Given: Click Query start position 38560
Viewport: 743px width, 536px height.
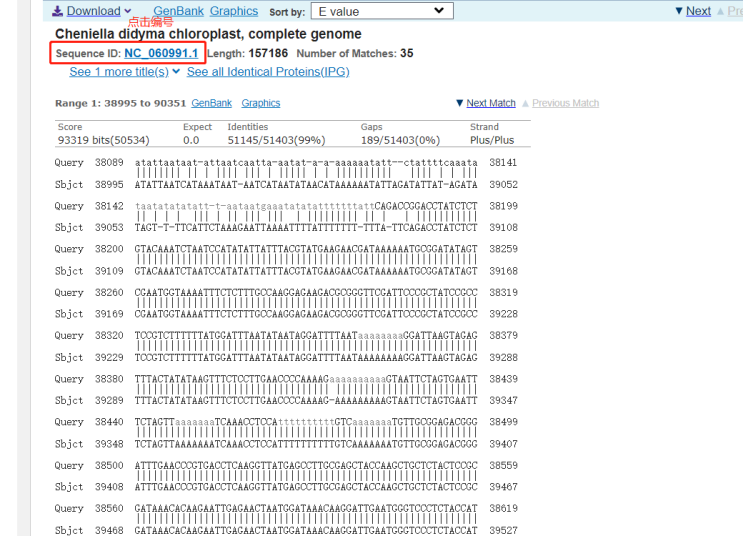Looking at the screenshot, I should (x=109, y=509).
